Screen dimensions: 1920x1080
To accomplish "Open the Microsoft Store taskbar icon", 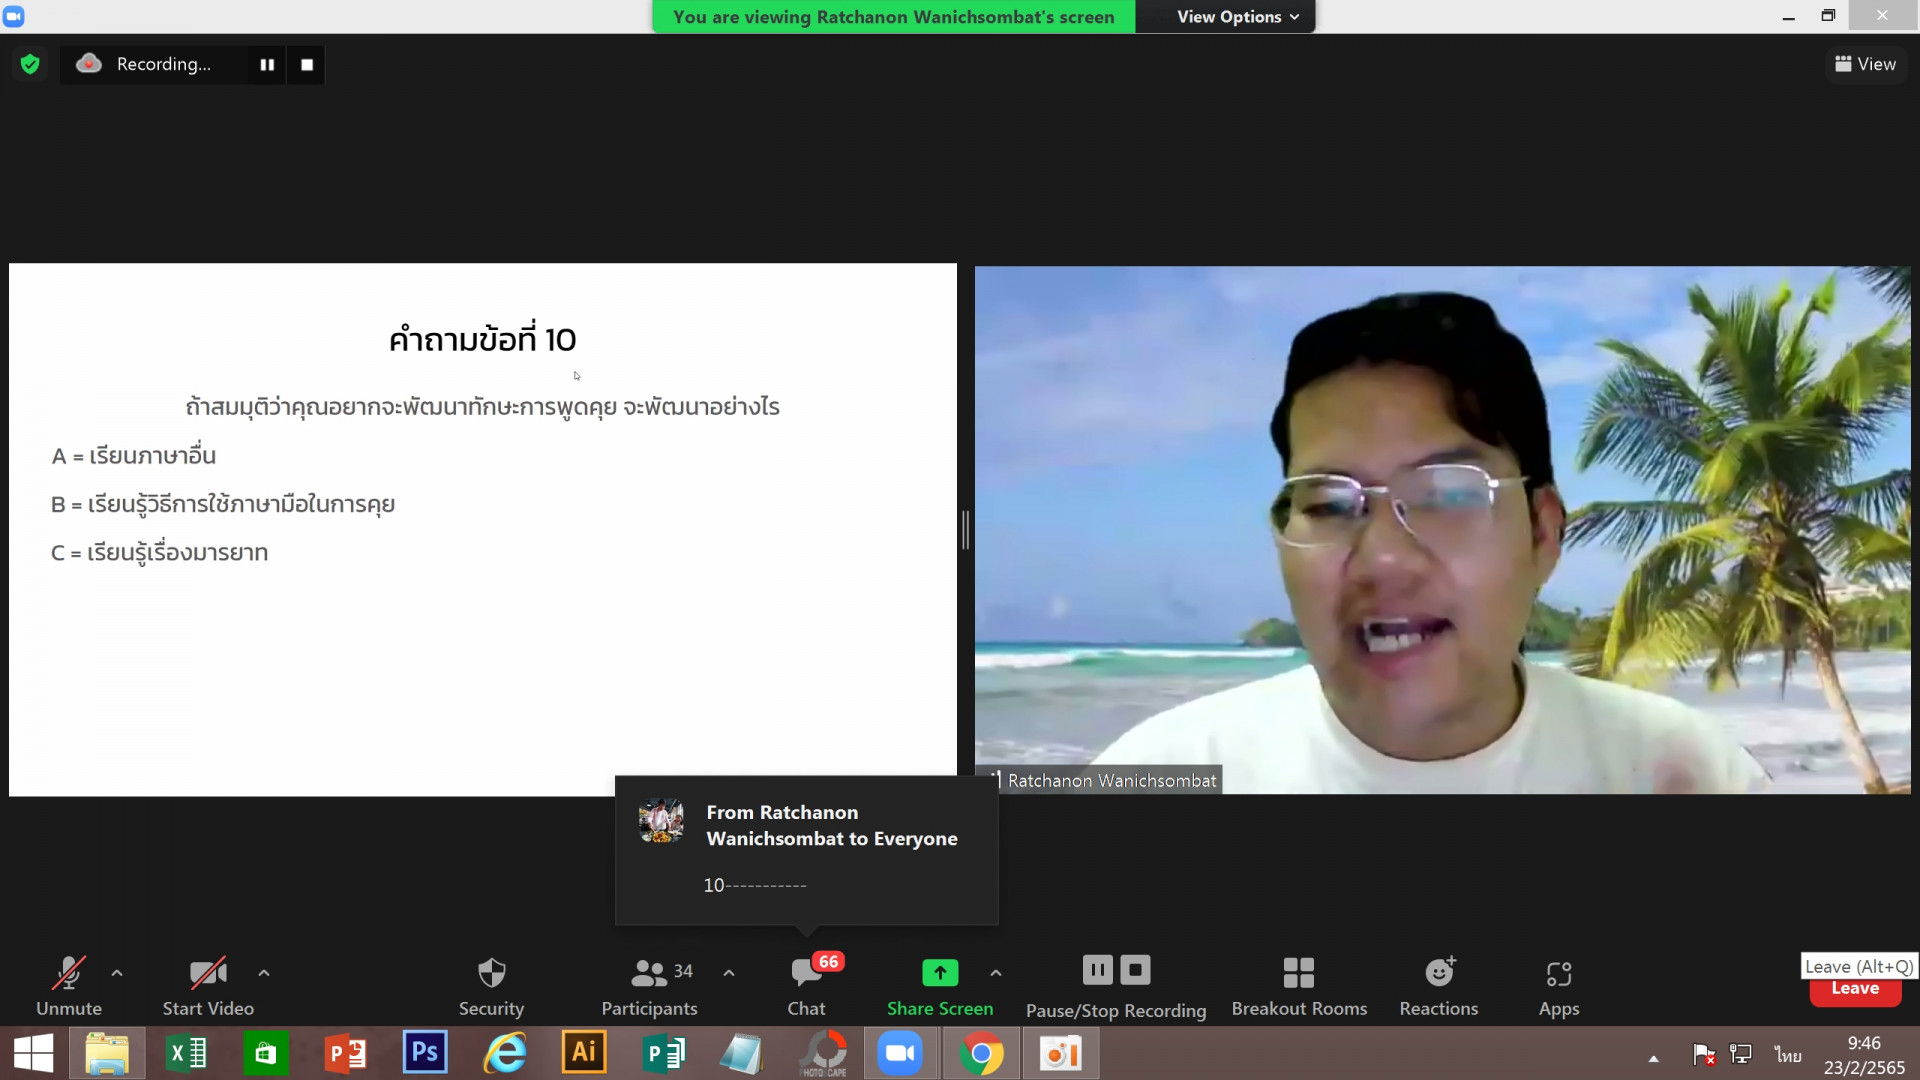I will (265, 1053).
